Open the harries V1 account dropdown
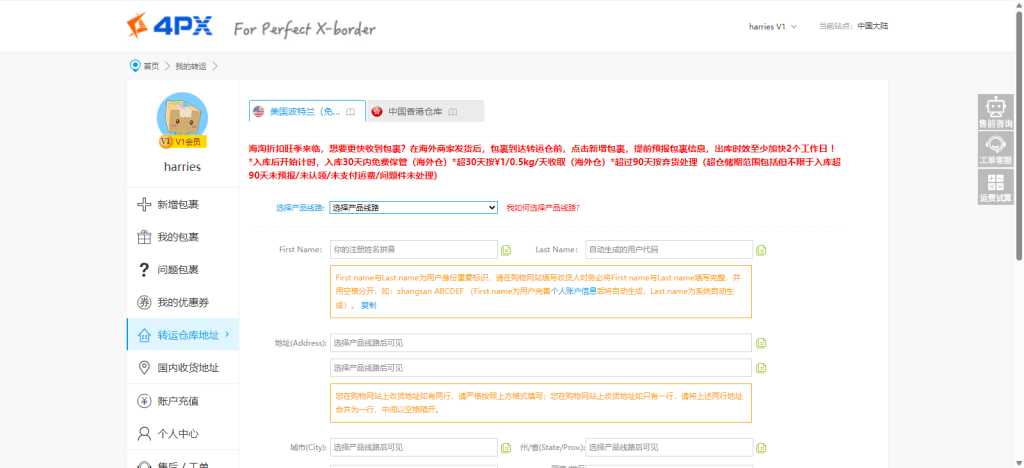The width and height of the screenshot is (1024, 468). [772, 26]
